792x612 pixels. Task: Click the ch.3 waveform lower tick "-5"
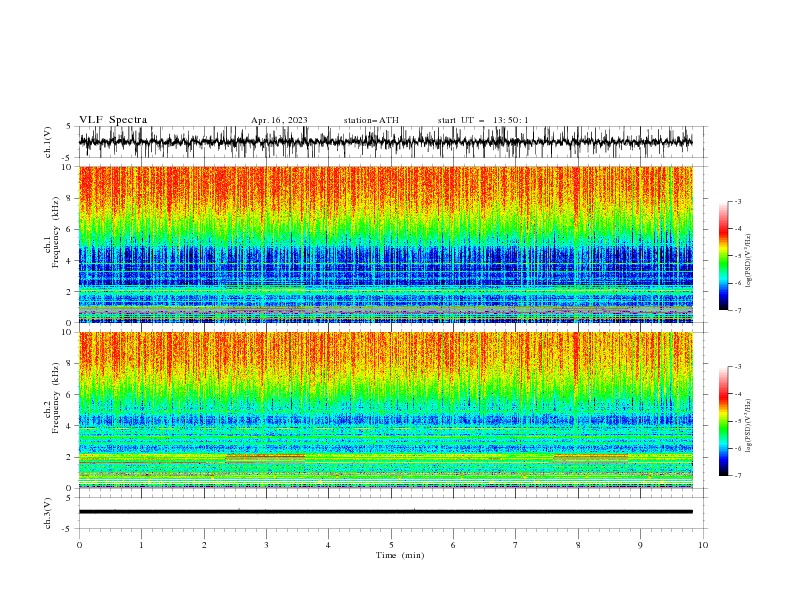(x=68, y=529)
